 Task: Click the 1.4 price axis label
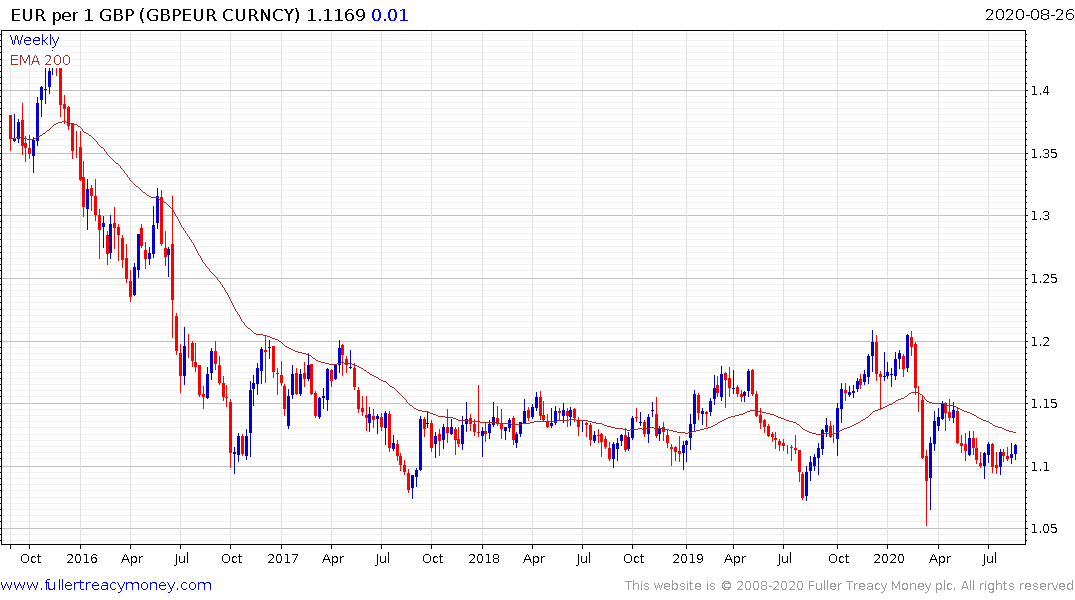click(x=1040, y=91)
